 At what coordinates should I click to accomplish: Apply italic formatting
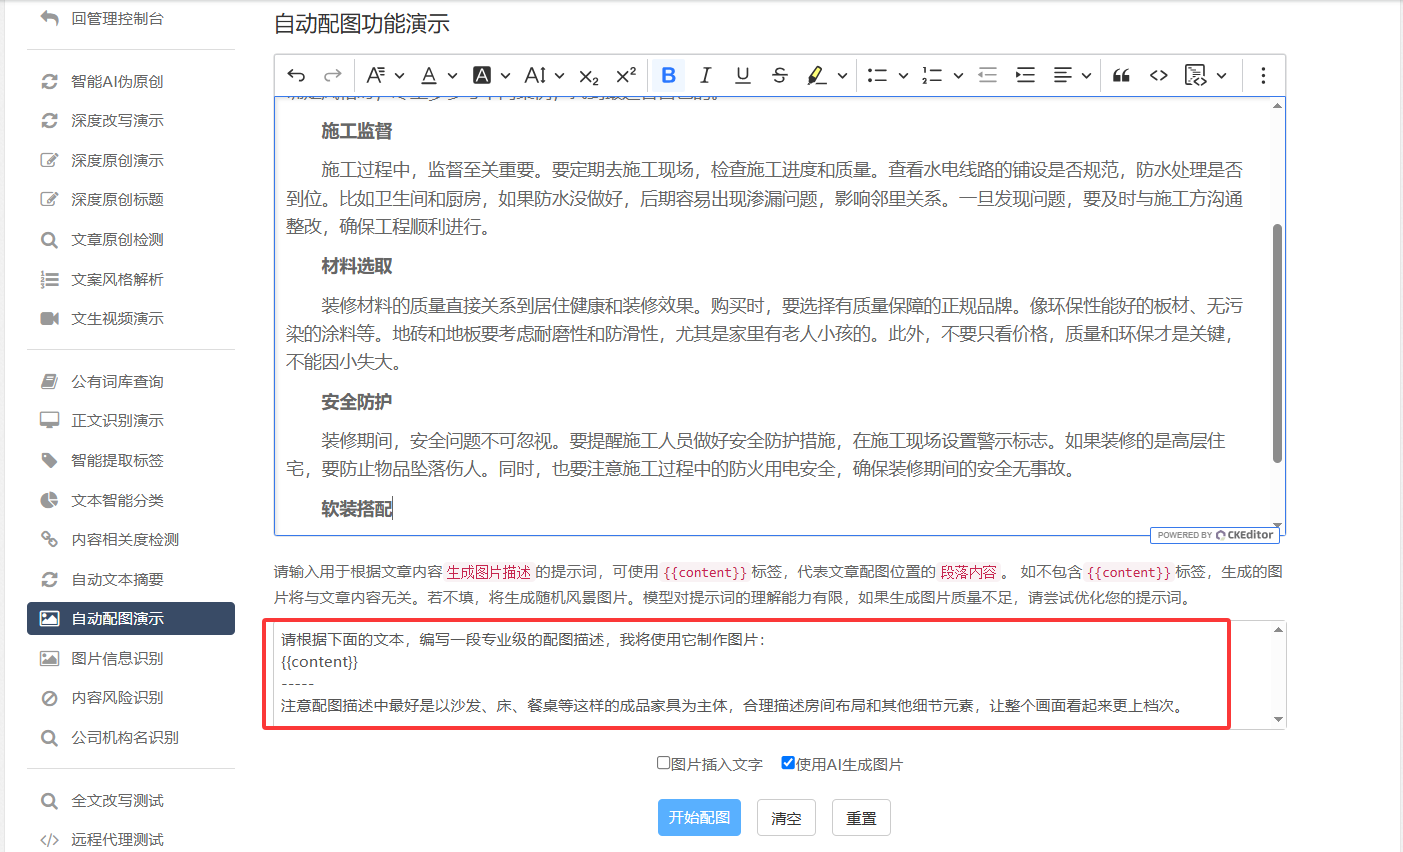[x=705, y=75]
